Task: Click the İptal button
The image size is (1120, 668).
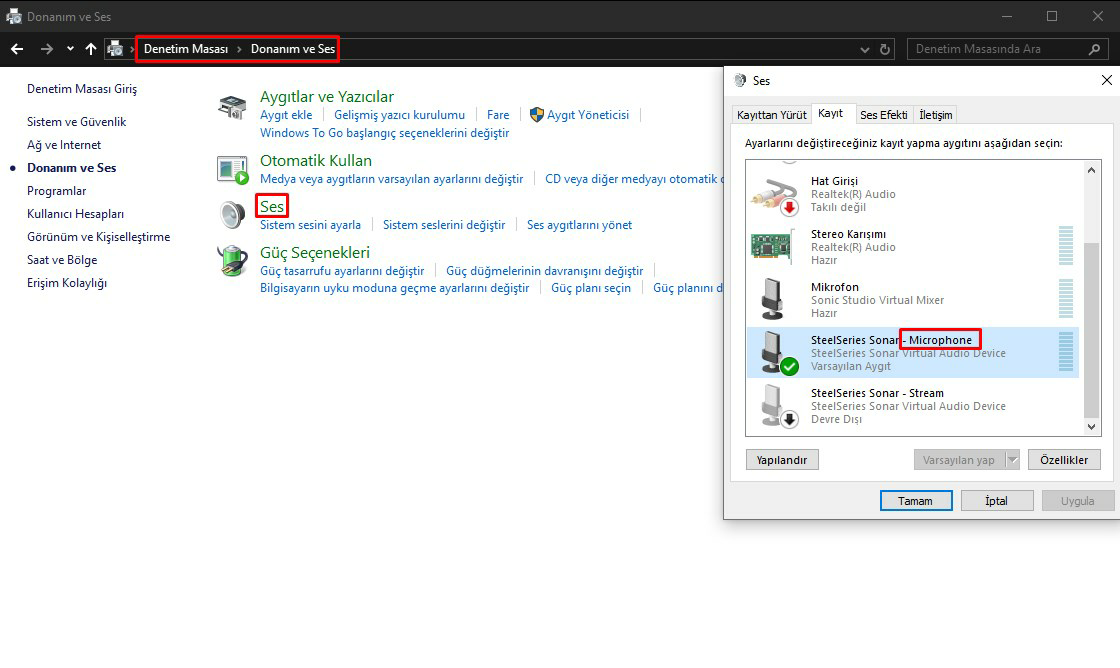Action: coord(997,501)
